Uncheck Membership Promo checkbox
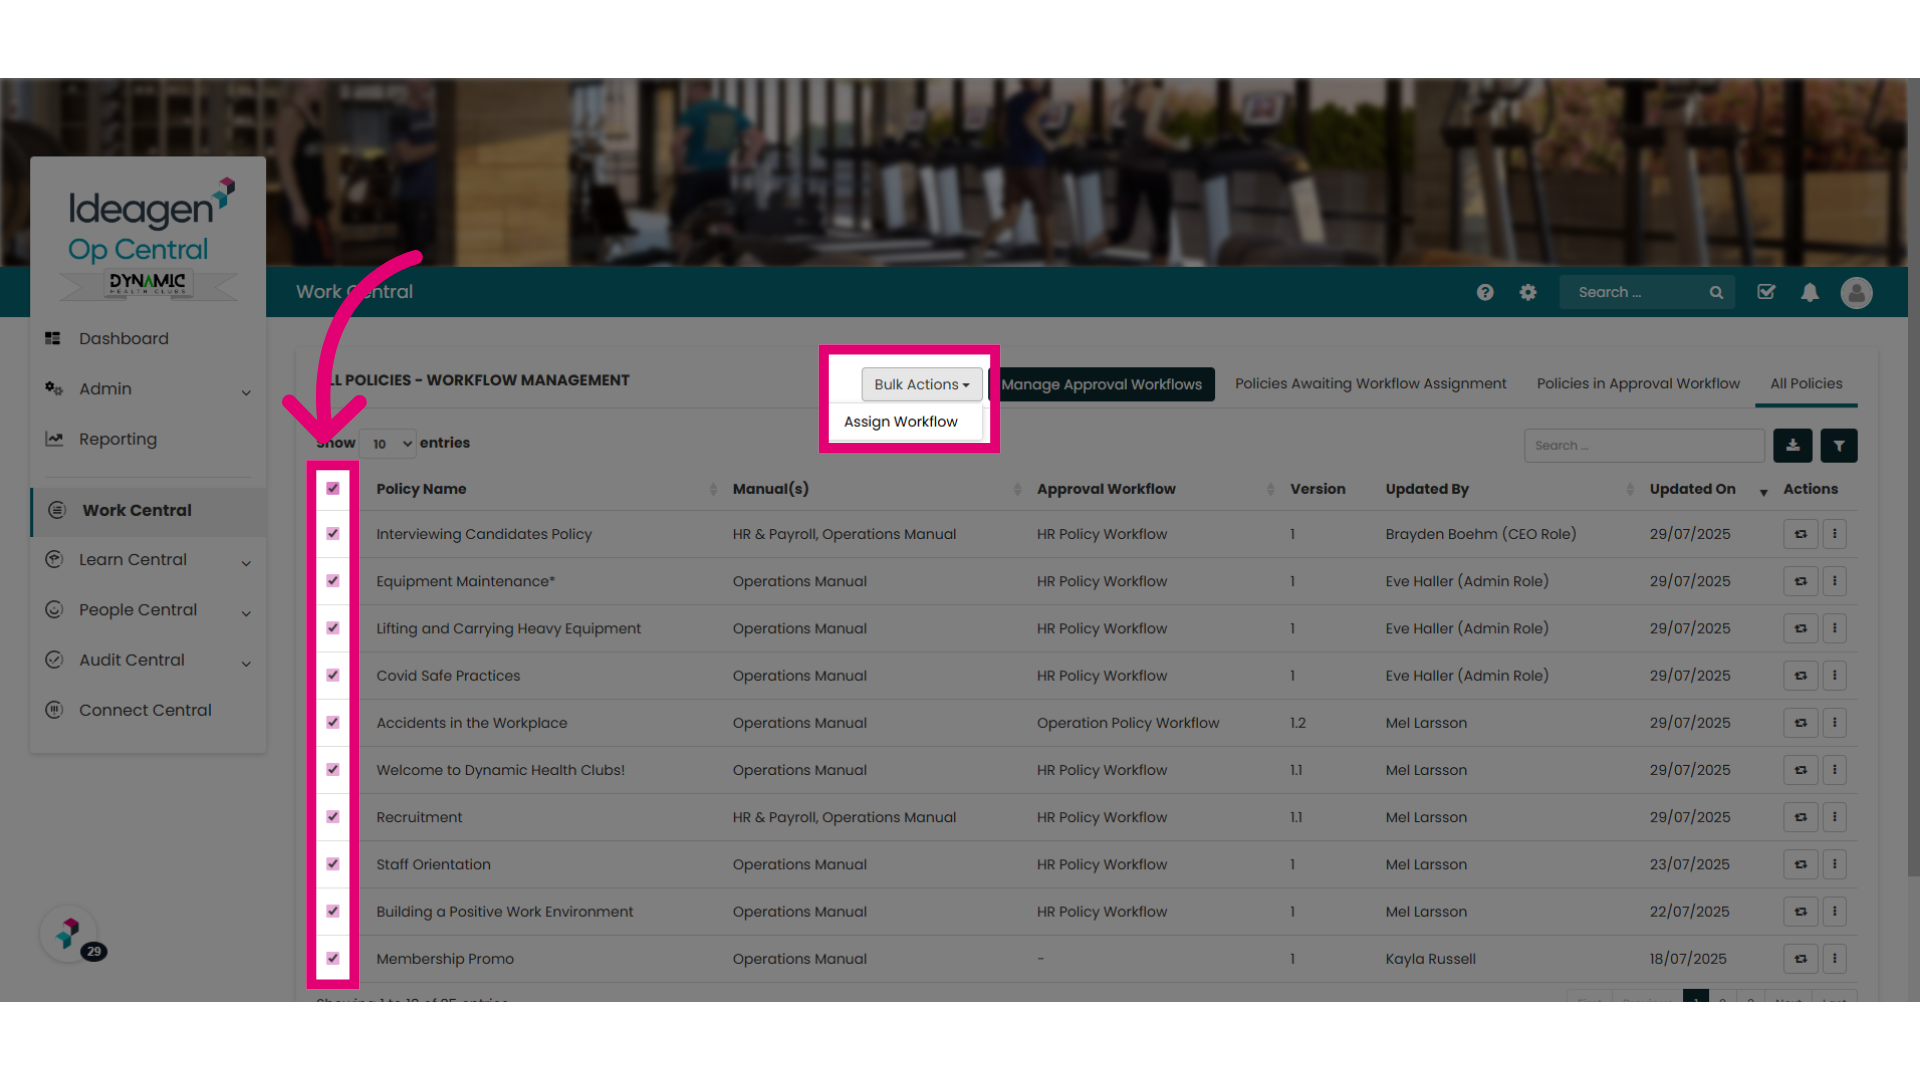The height and width of the screenshot is (1080, 1920). [x=333, y=958]
